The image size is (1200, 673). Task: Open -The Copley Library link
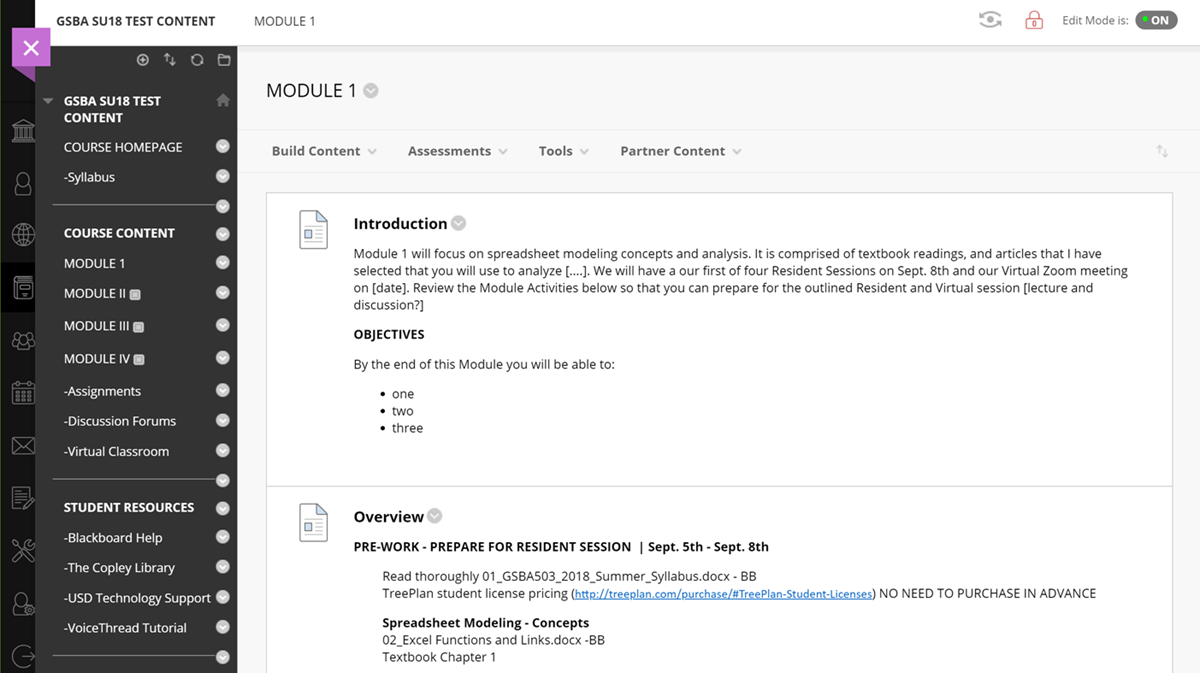pos(119,567)
